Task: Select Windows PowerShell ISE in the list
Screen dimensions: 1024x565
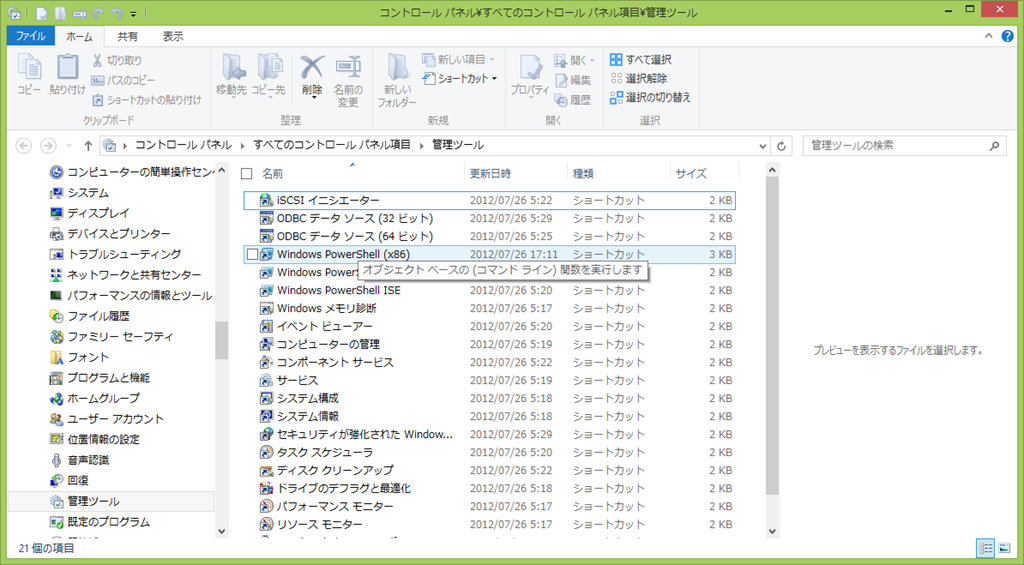Action: pyautogui.click(x=489, y=290)
